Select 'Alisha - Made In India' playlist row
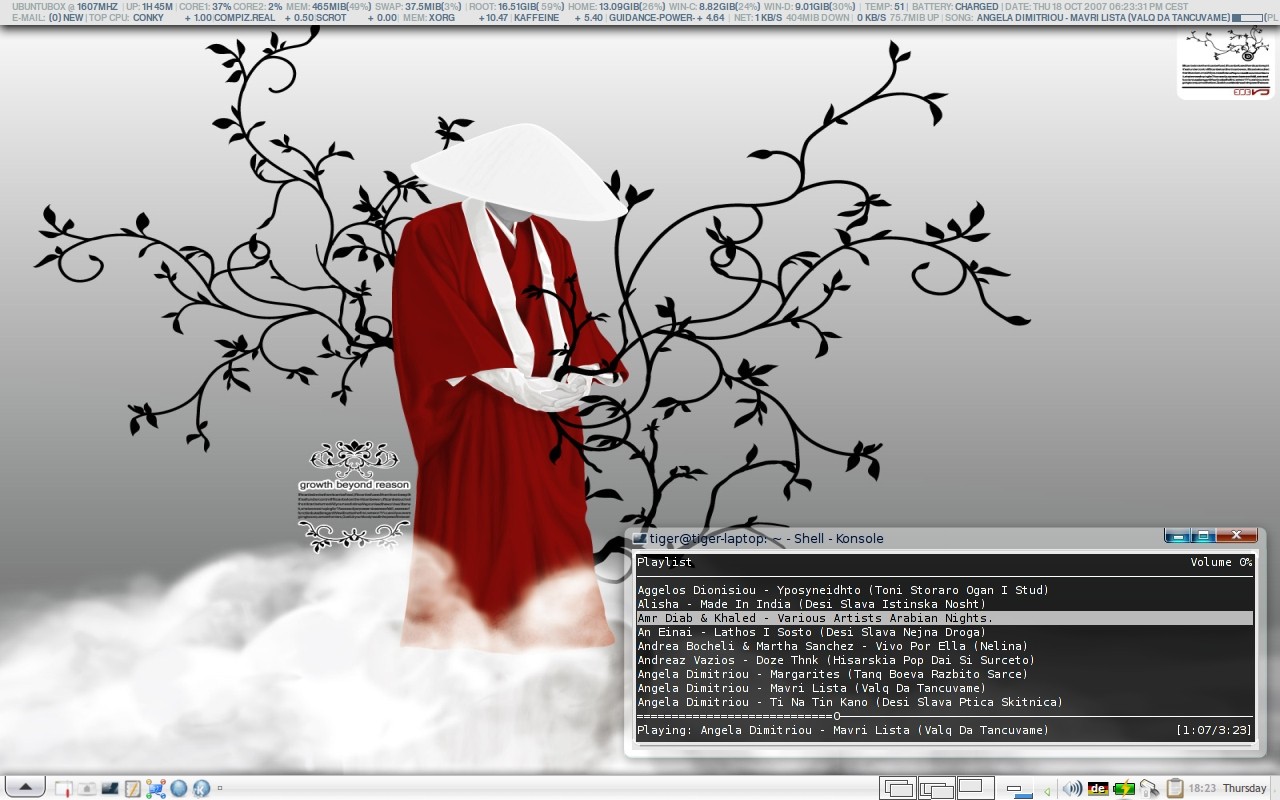The height and width of the screenshot is (800, 1280). (945, 604)
